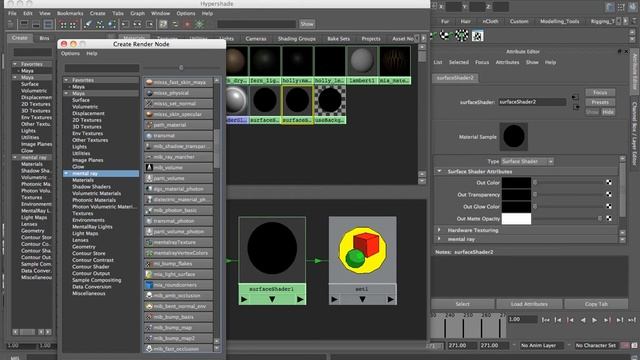Create a mi_bump_flakes node
Screen dimensions: 640x360
[178, 264]
